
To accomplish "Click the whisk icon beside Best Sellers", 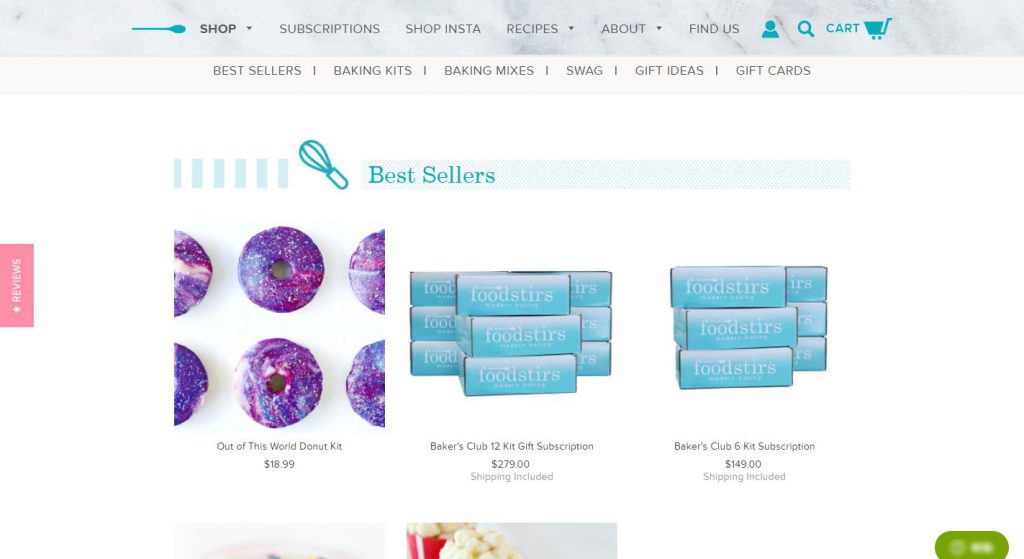I will tap(323, 165).
